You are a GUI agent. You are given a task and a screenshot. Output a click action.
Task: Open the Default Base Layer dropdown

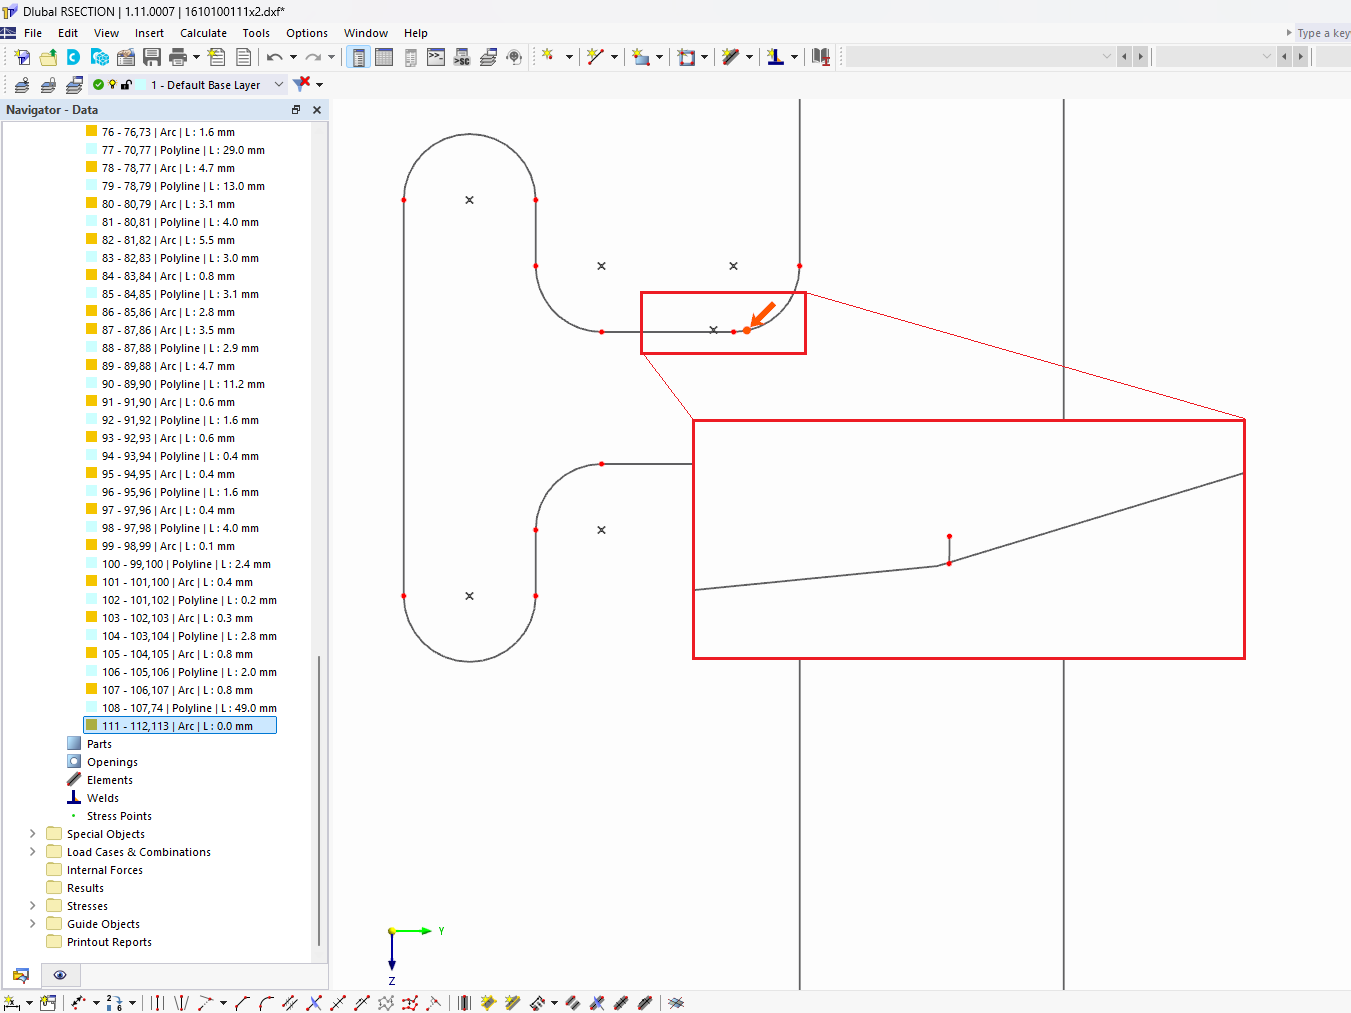tap(279, 84)
